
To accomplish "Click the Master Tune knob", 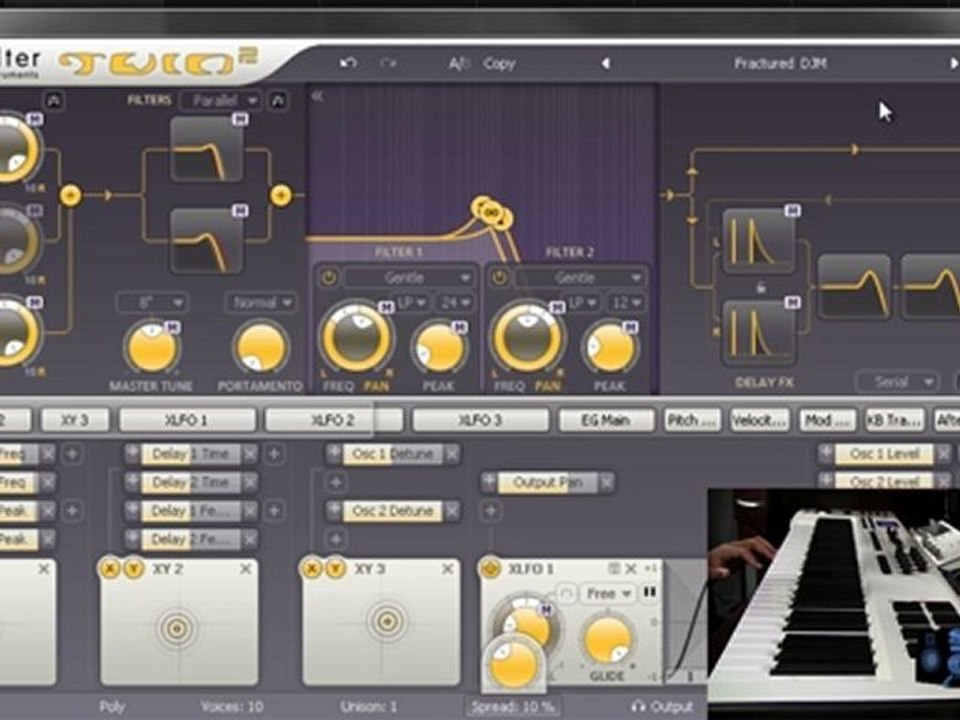I will pos(152,347).
